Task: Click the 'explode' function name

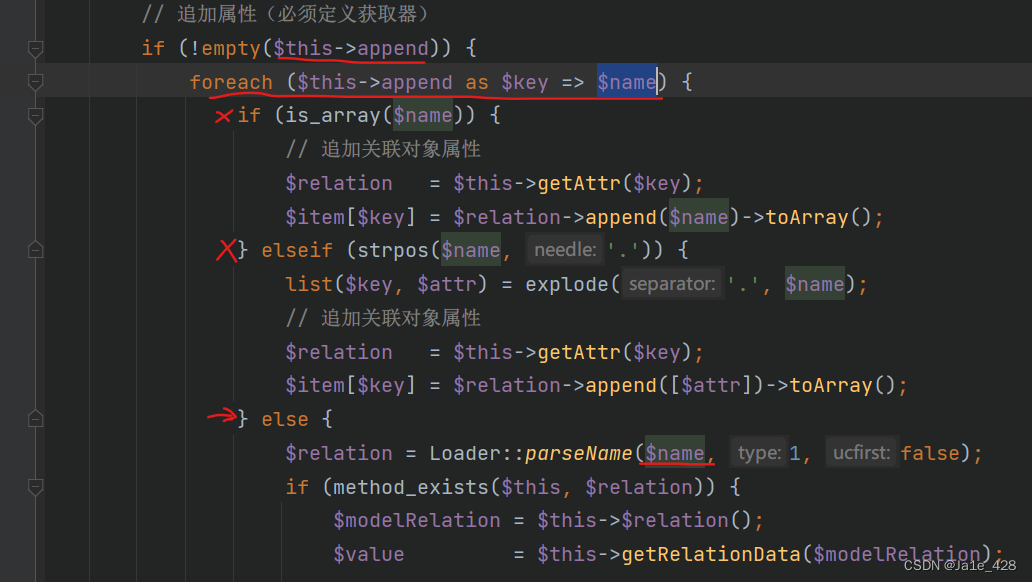Action: pyautogui.click(x=567, y=284)
